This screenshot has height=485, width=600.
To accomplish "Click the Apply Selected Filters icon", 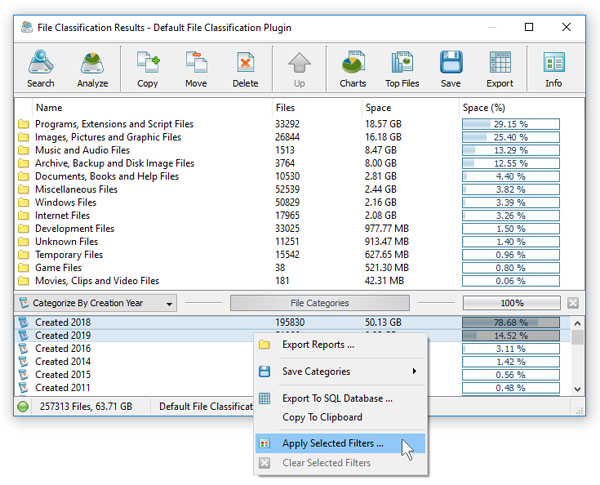I will [x=264, y=444].
